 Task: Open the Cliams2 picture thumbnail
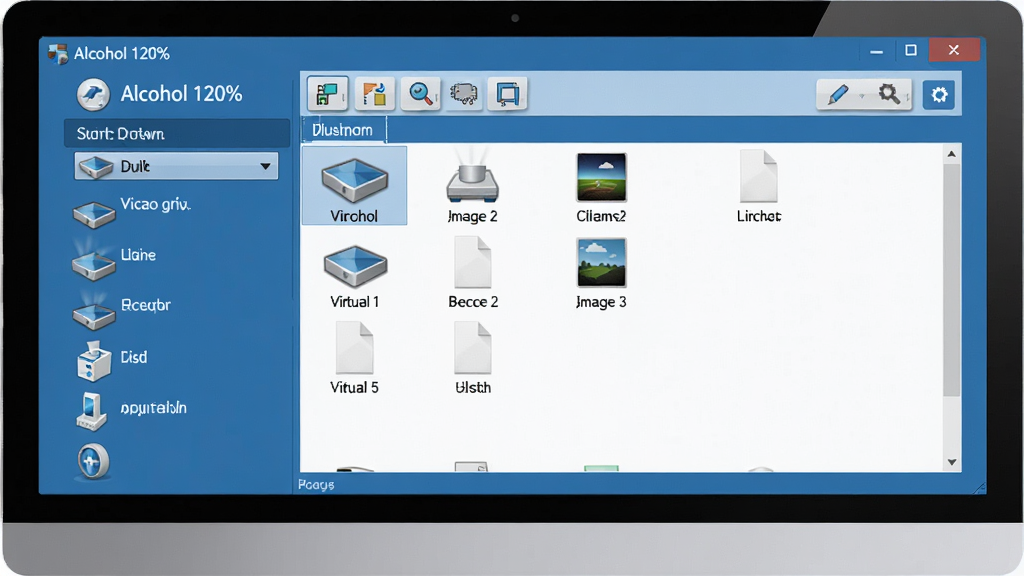click(x=601, y=186)
